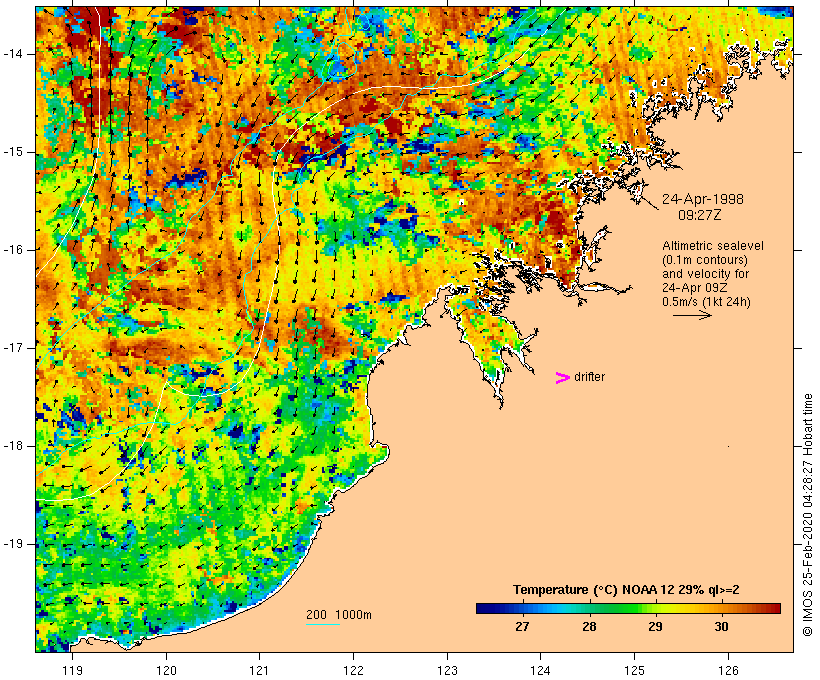Viewport: 820px width, 680px height.
Task: Click the latitude axis label -19
Action: point(12,544)
